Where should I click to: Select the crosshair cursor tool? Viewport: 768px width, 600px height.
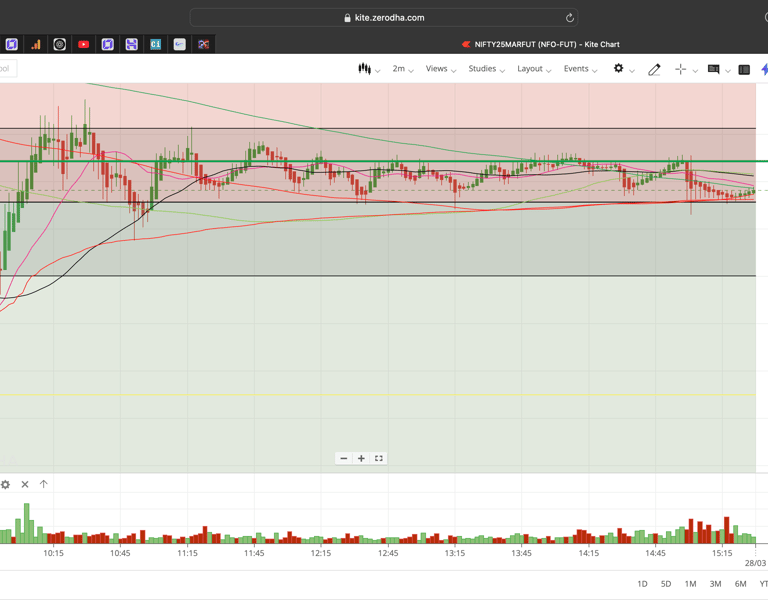click(x=680, y=70)
